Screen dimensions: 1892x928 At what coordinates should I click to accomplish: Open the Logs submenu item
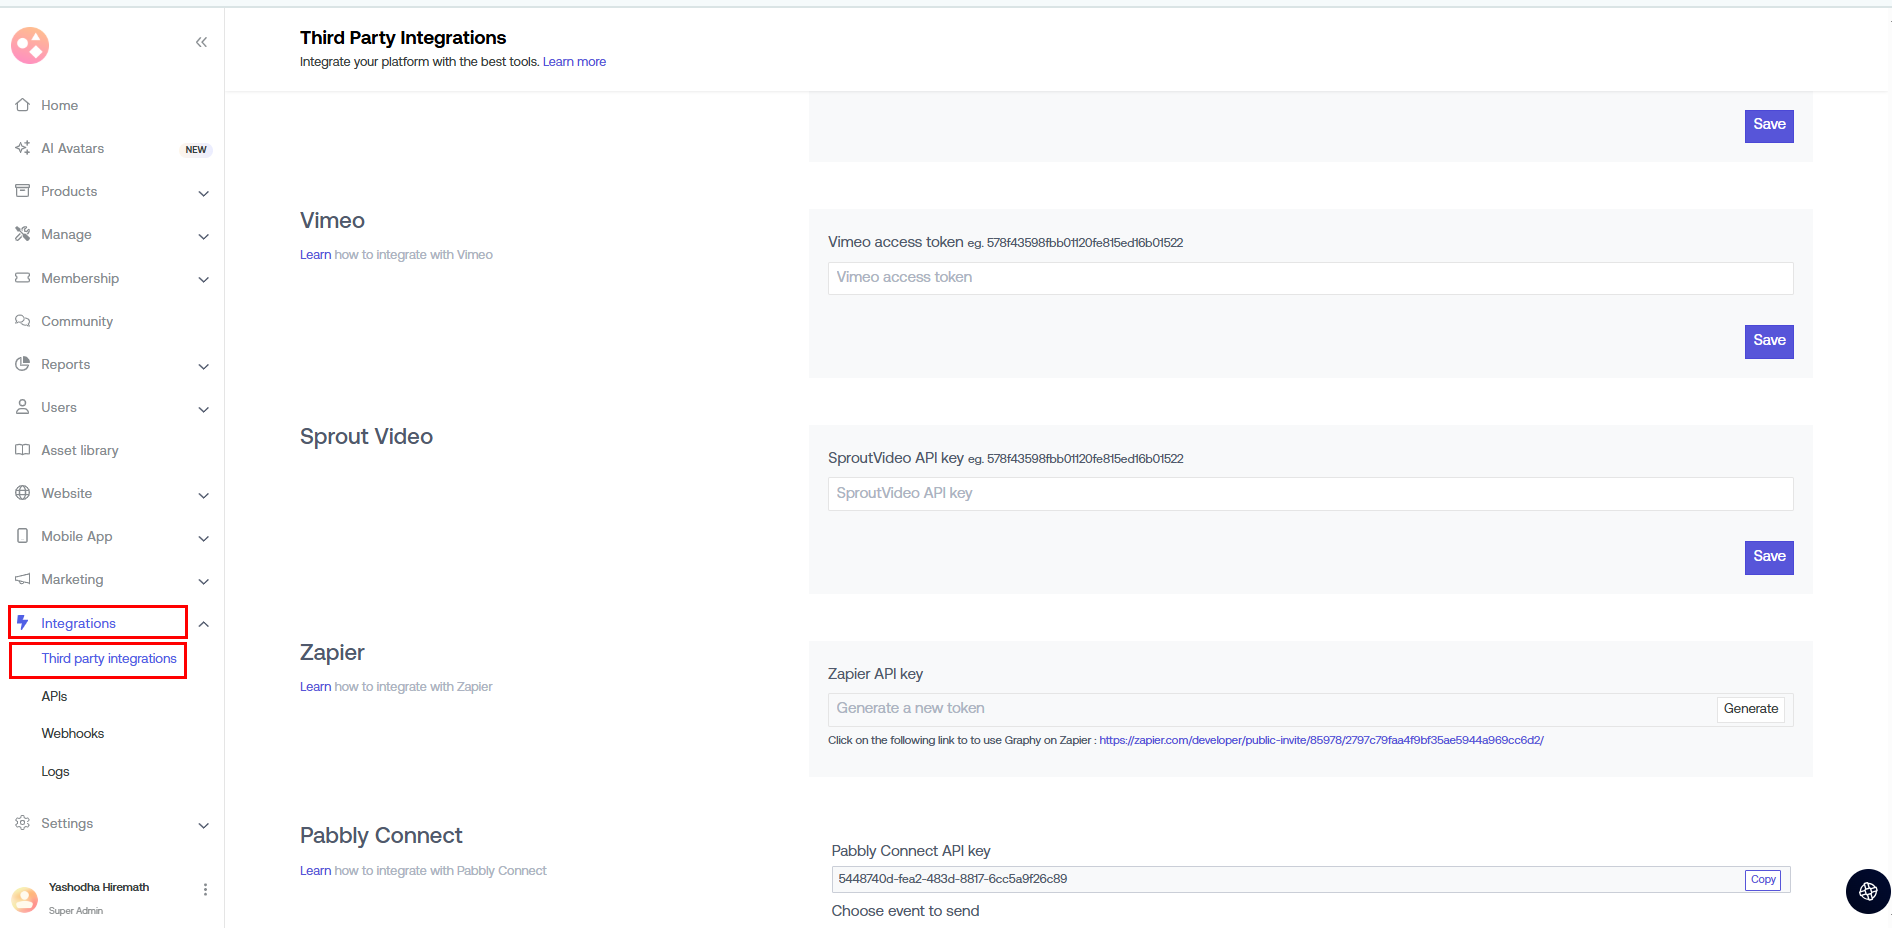pos(56,771)
